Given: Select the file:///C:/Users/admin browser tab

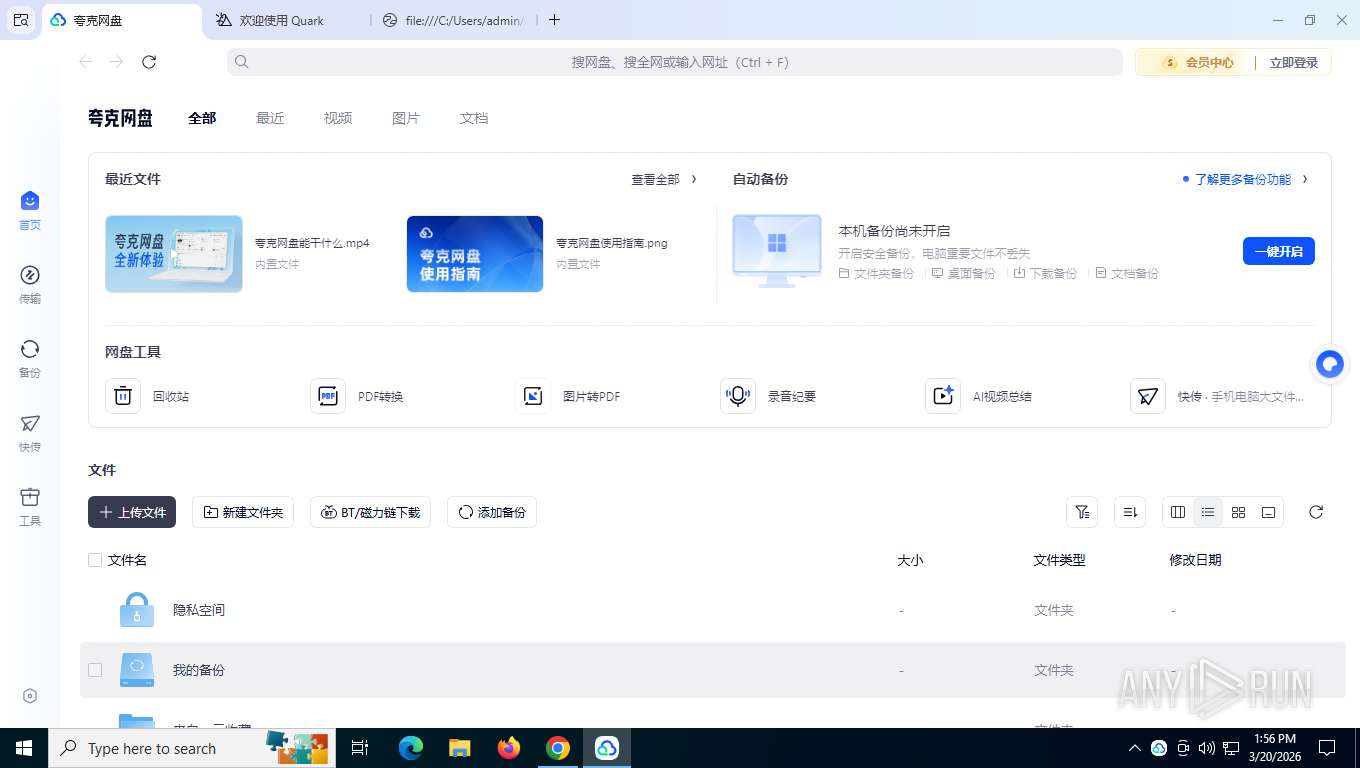Looking at the screenshot, I should tap(456, 20).
